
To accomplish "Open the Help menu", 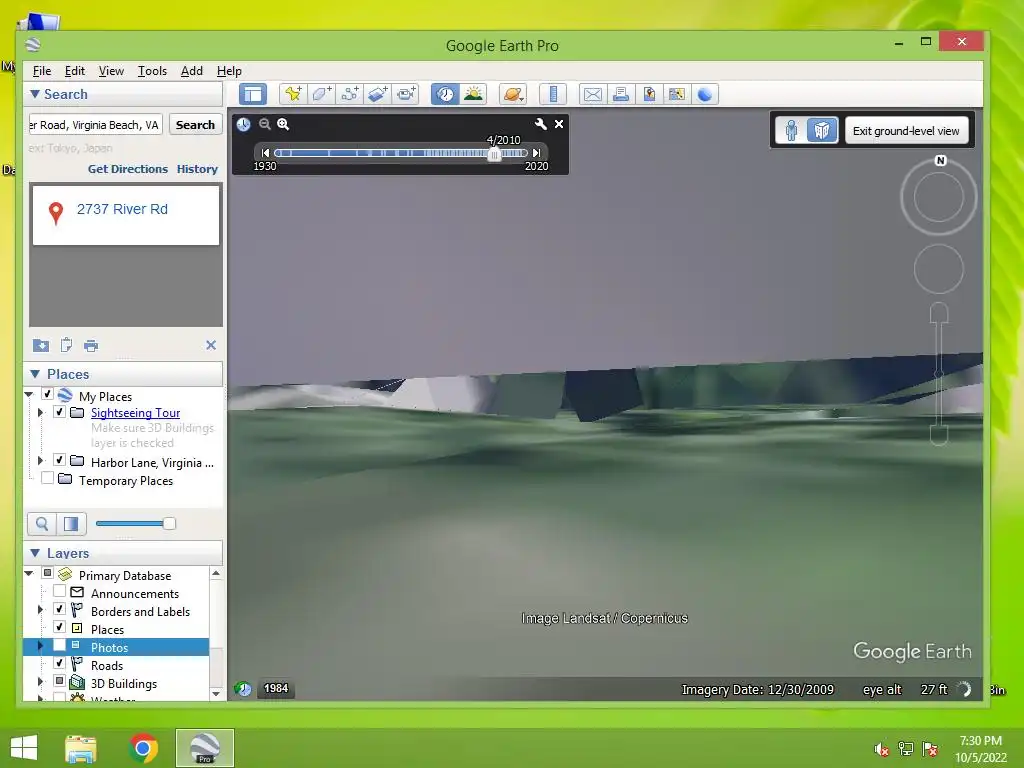I will (229, 71).
